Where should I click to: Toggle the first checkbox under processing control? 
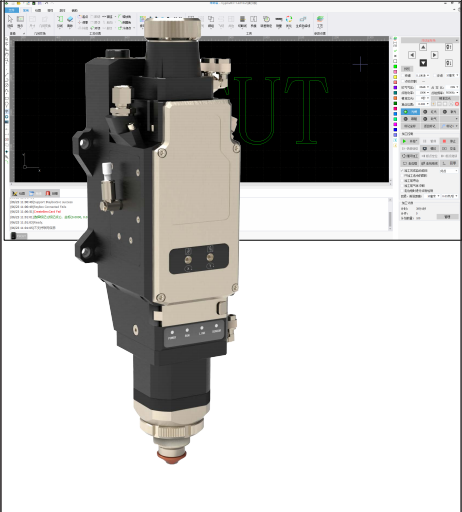click(403, 171)
